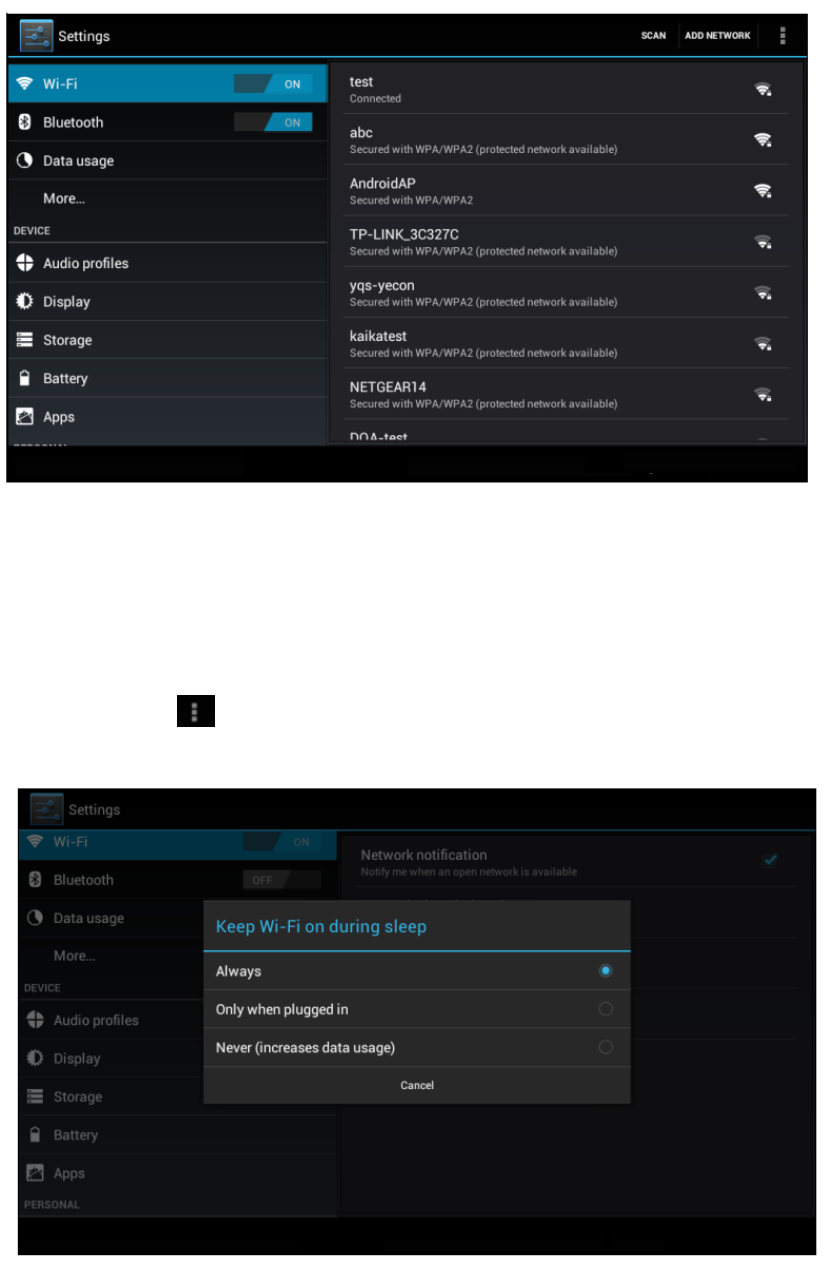Click the Storage icon in first sidebar
The image size is (830, 1271).
tap(26, 340)
